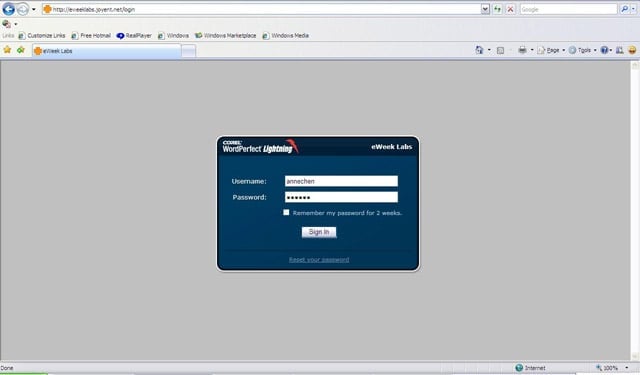Open the Page menu
The width and height of the screenshot is (640, 375).
pos(551,50)
